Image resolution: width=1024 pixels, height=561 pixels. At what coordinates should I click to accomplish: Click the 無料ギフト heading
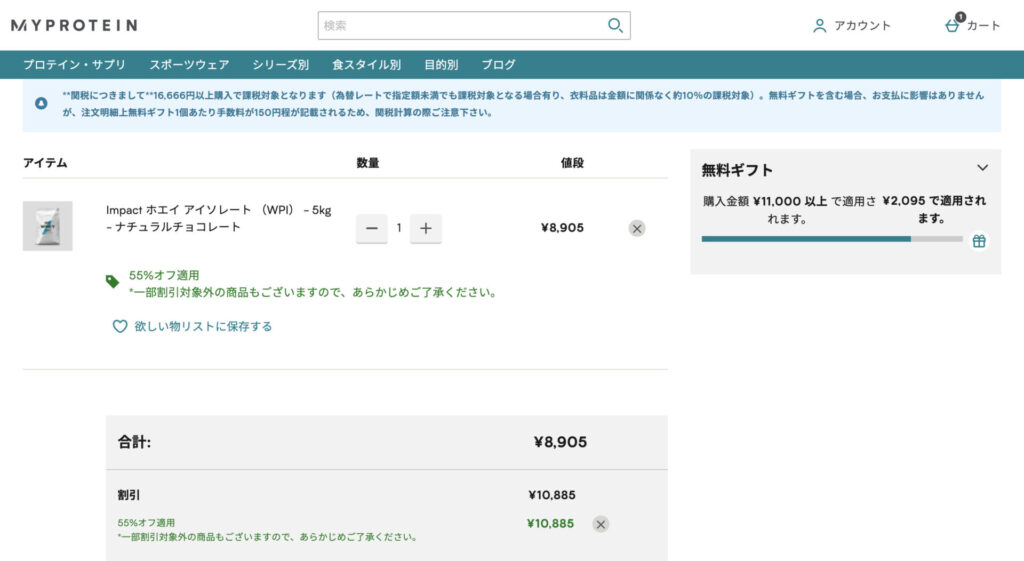[x=737, y=170]
